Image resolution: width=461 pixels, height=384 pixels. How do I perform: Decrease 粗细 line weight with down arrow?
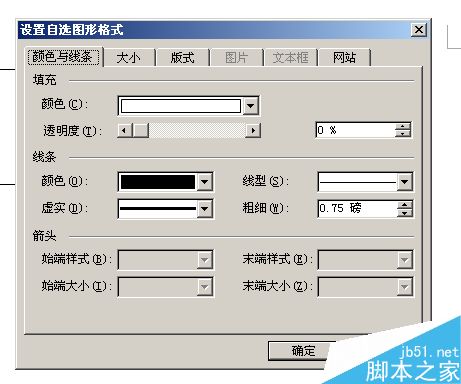tap(405, 213)
